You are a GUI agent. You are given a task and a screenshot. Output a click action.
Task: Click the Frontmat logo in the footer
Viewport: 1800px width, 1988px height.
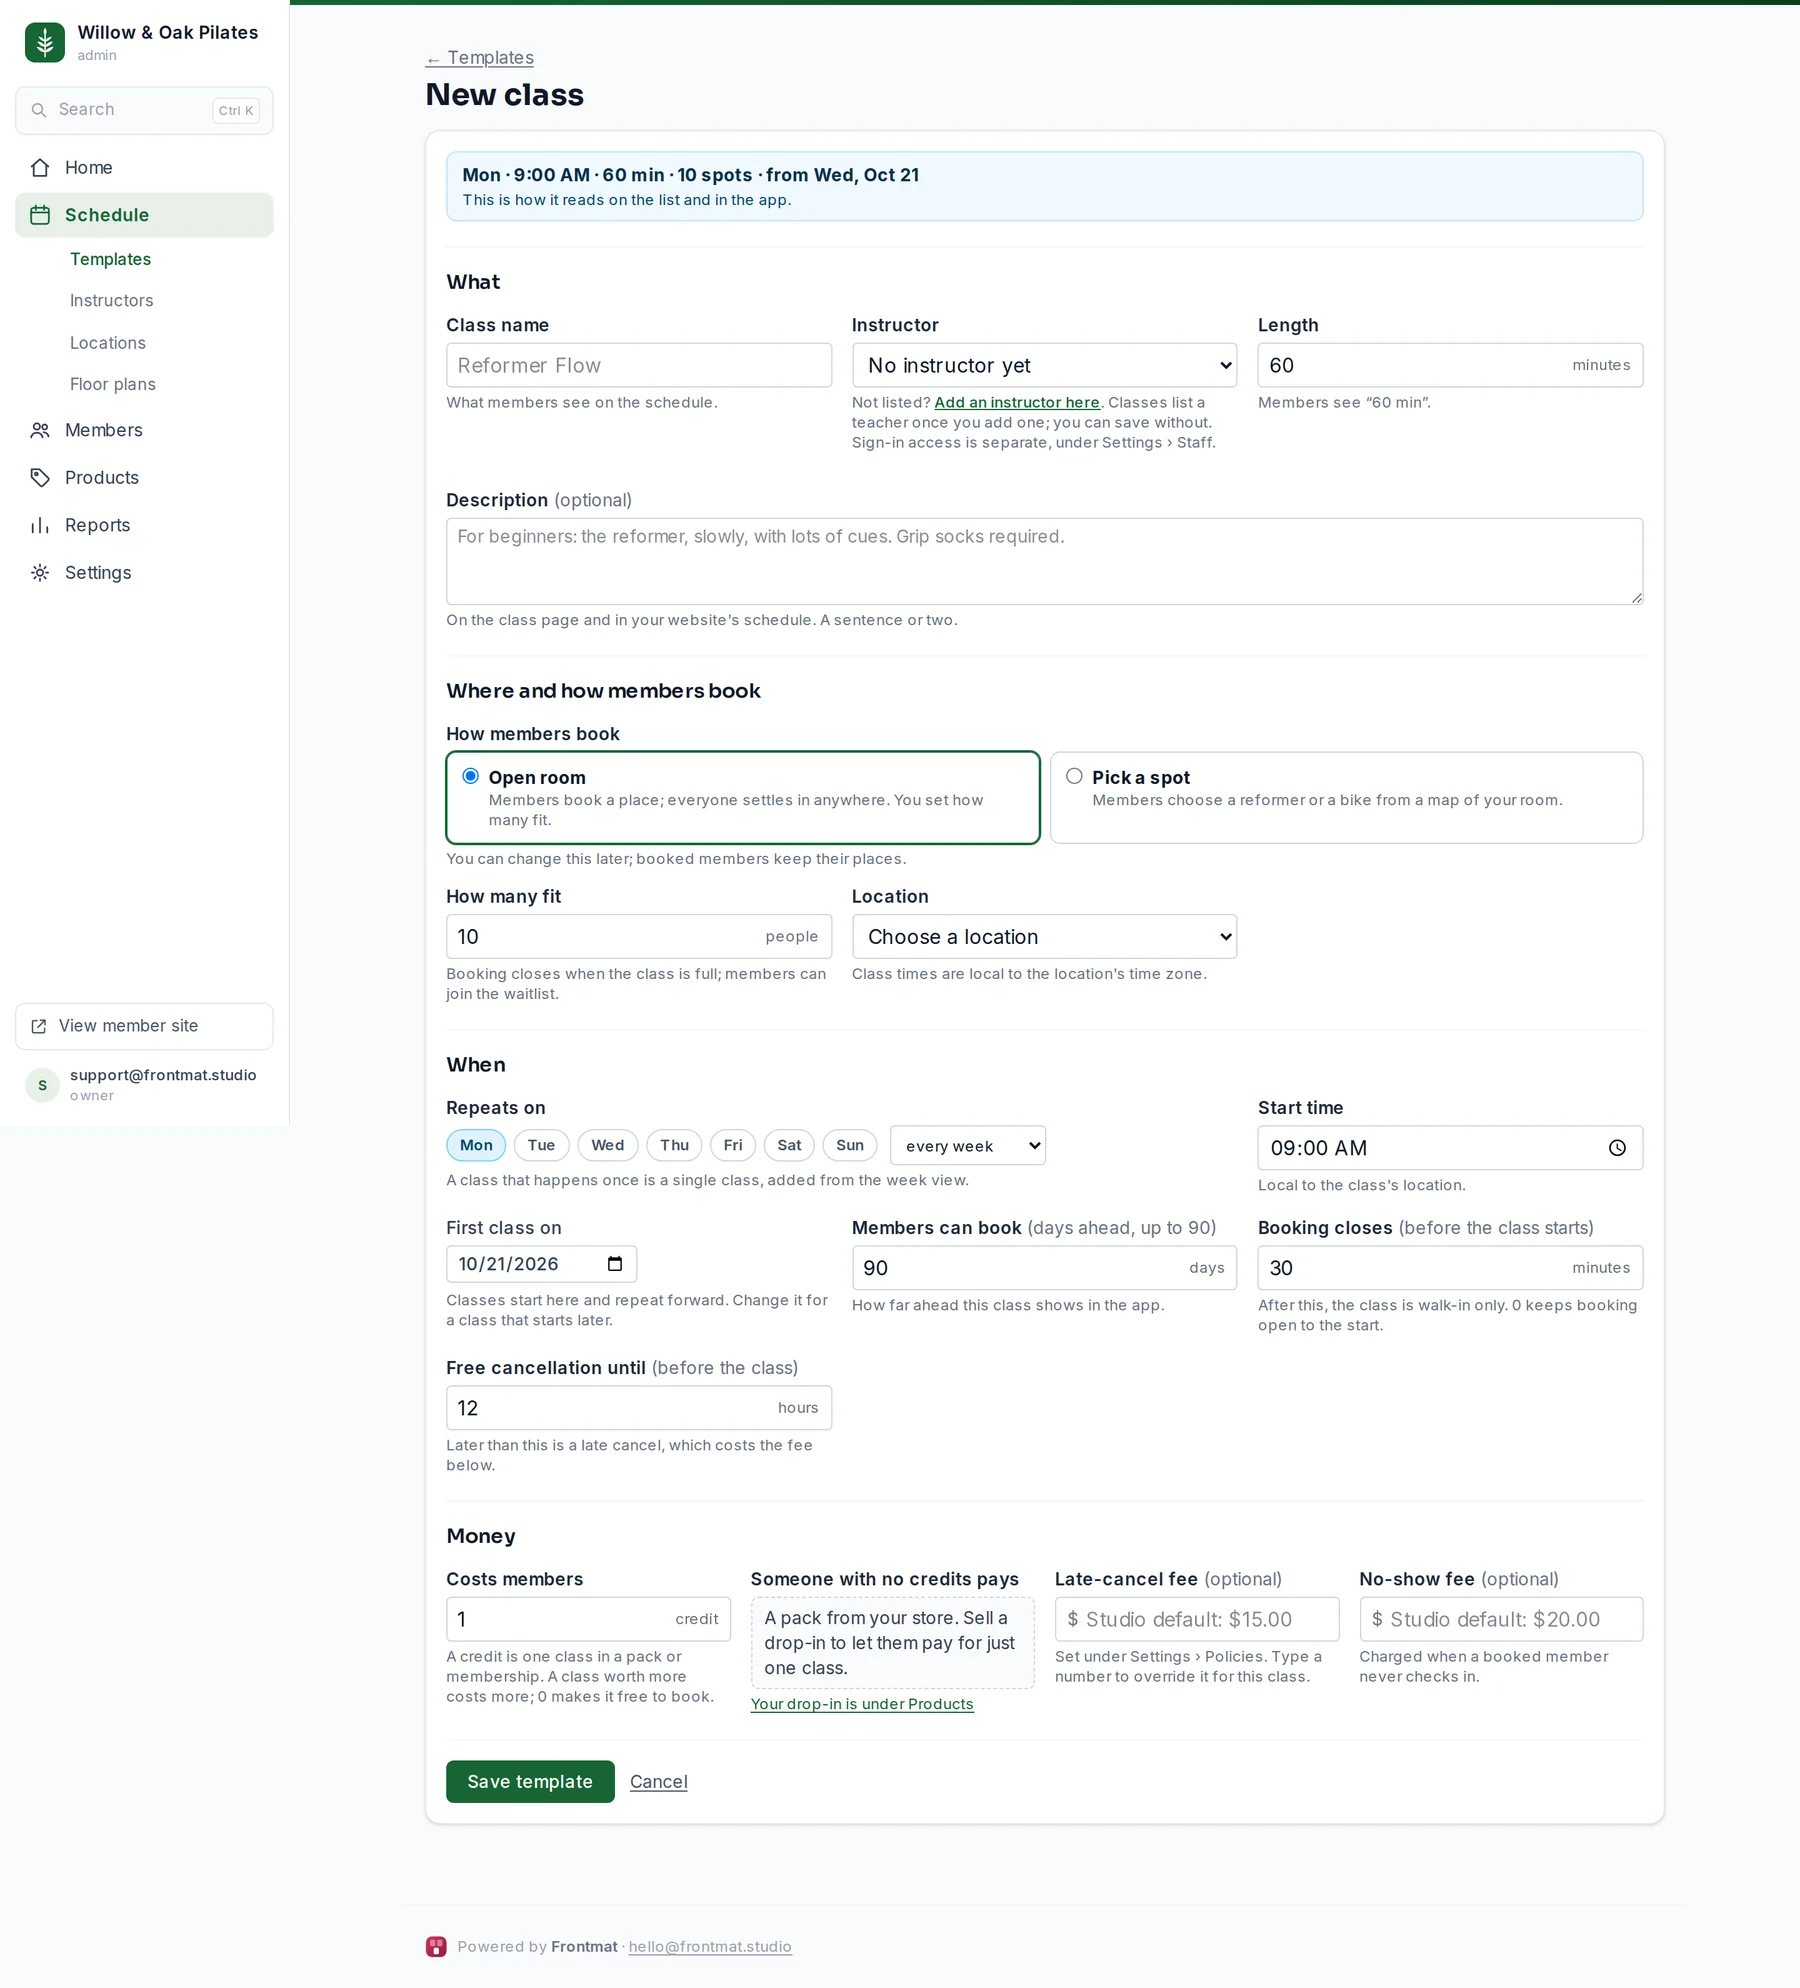pyautogui.click(x=436, y=1946)
